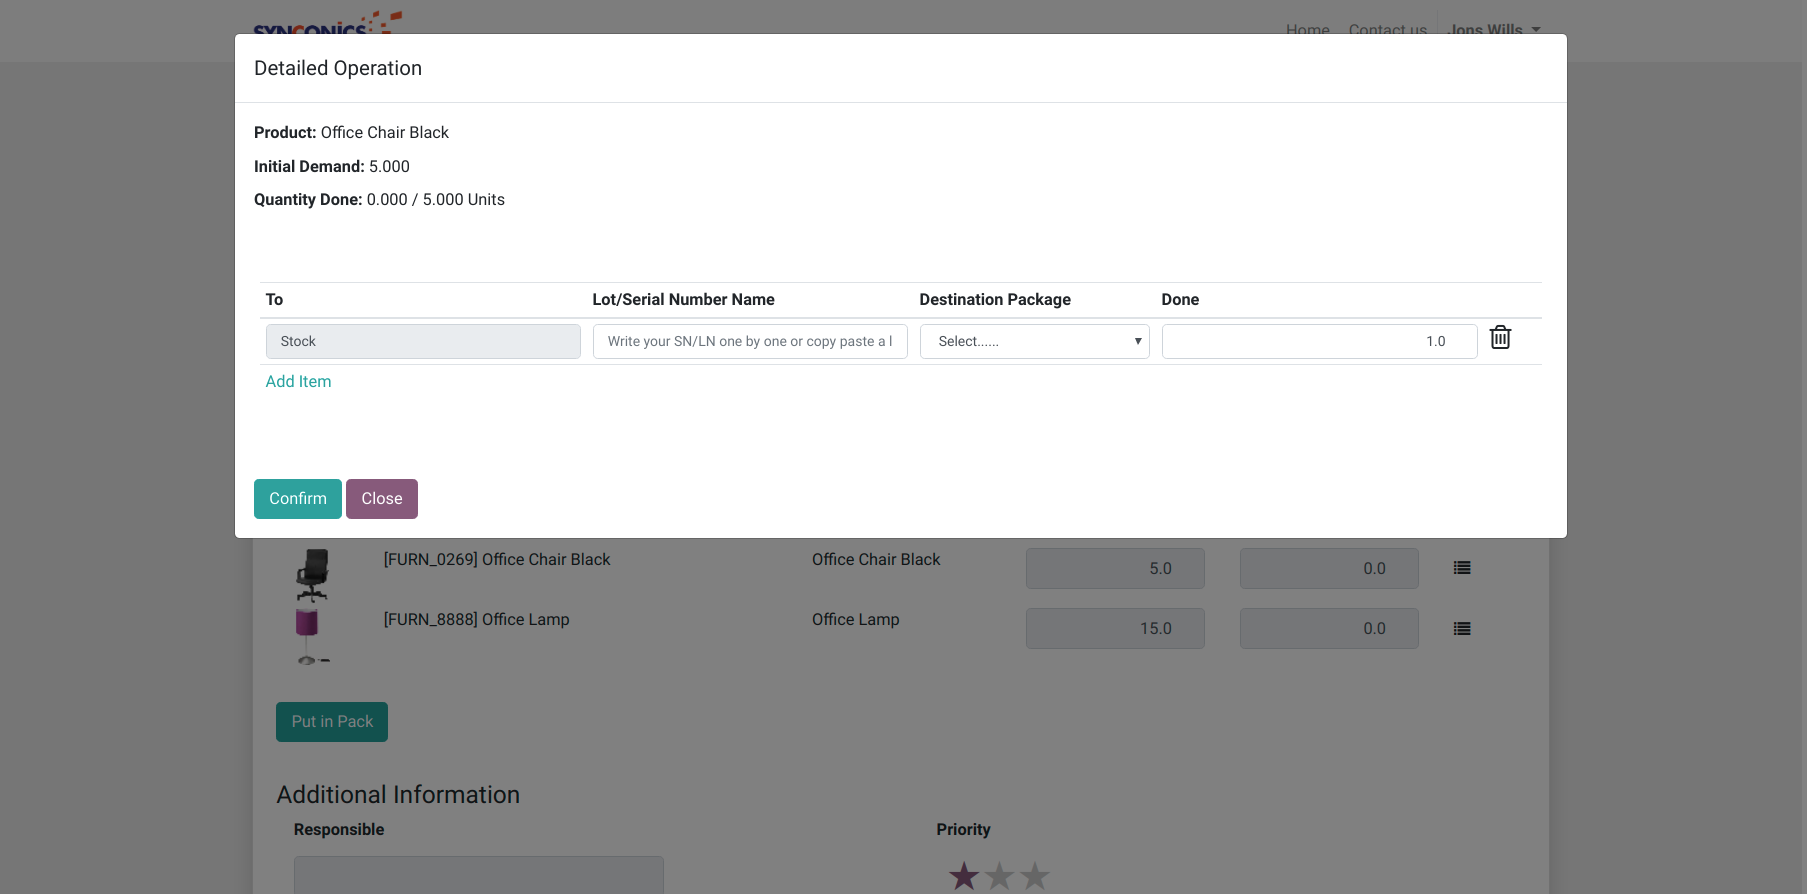Open detailed operations for Office Chair Black row
1807x894 pixels.
pos(1461,568)
